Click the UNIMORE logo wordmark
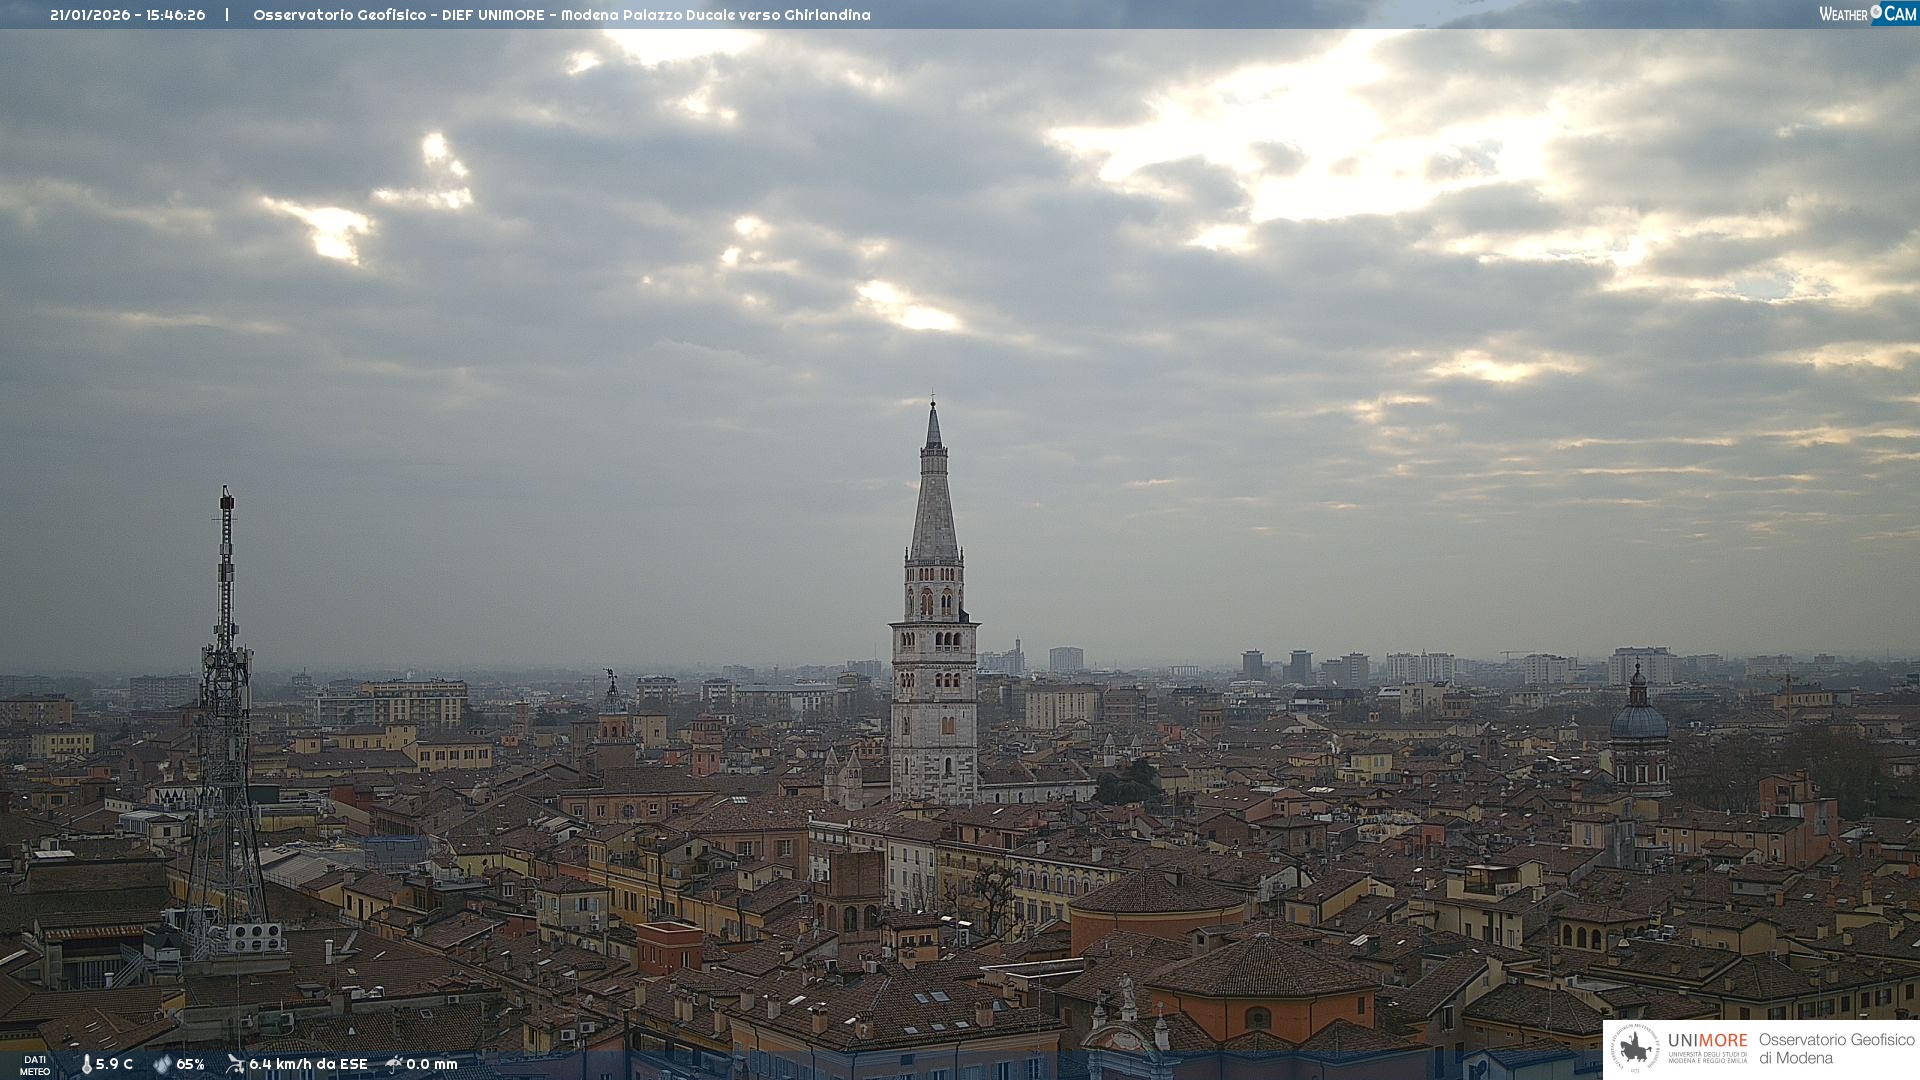The height and width of the screenshot is (1080, 1920). (x=1707, y=1040)
